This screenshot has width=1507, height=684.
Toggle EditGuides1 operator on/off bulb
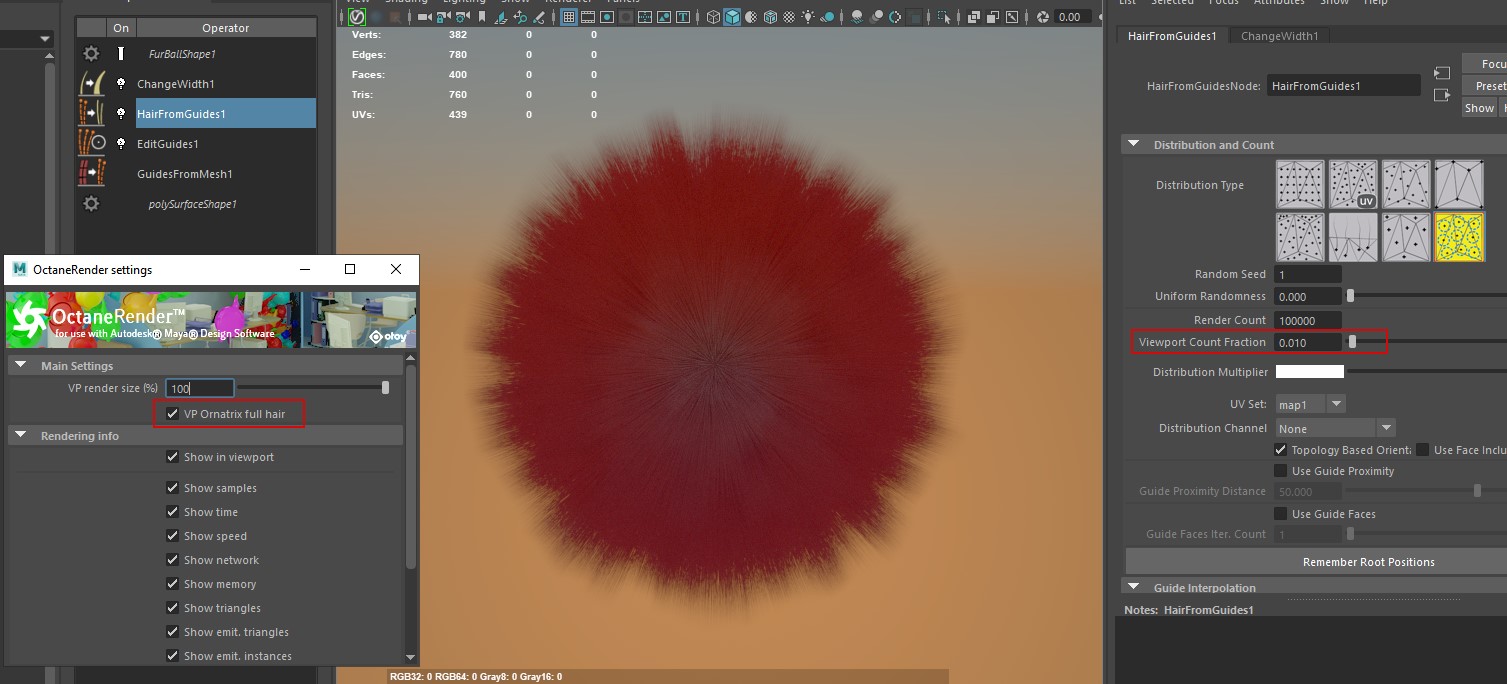pyautogui.click(x=121, y=144)
